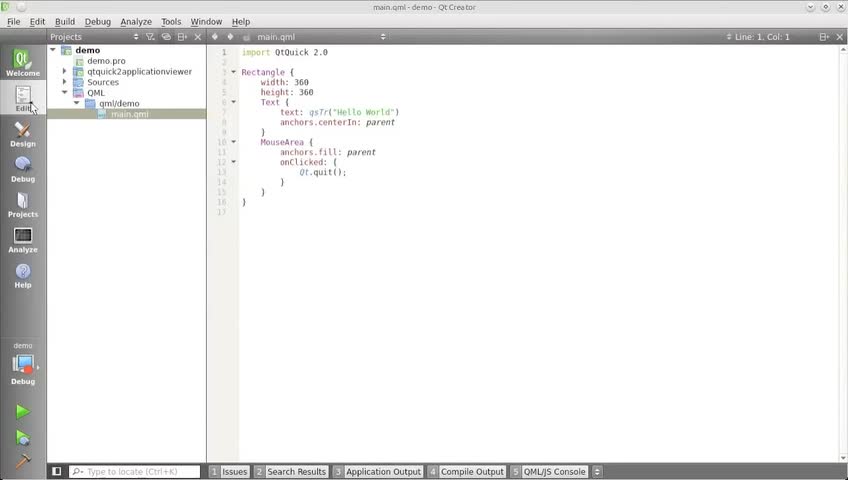Image resolution: width=848 pixels, height=480 pixels.
Task: Click the editor vertical scrollbar down arrow
Action: pyautogui.click(x=843, y=458)
